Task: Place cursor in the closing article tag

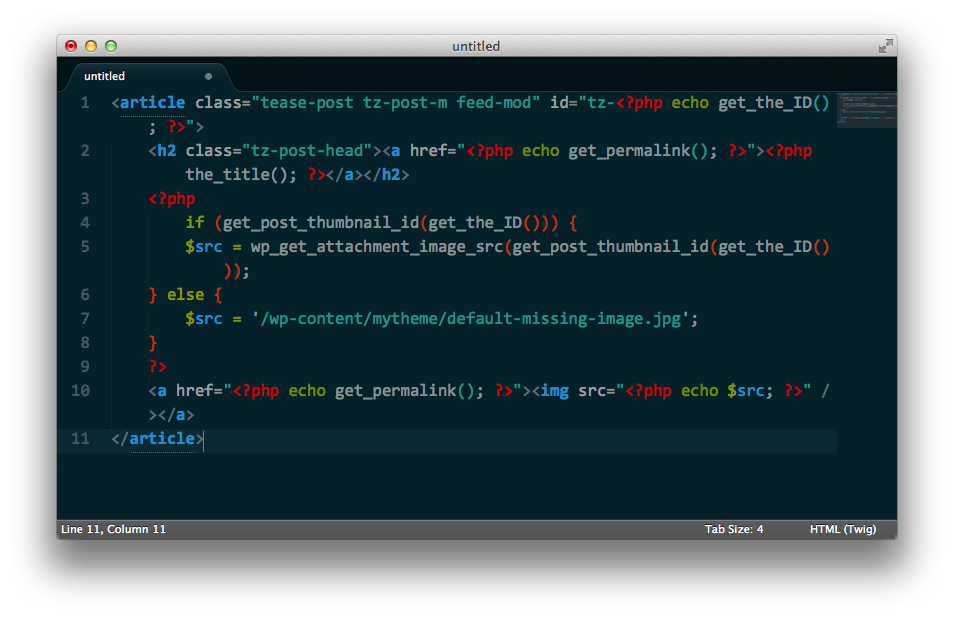Action: click(x=161, y=439)
